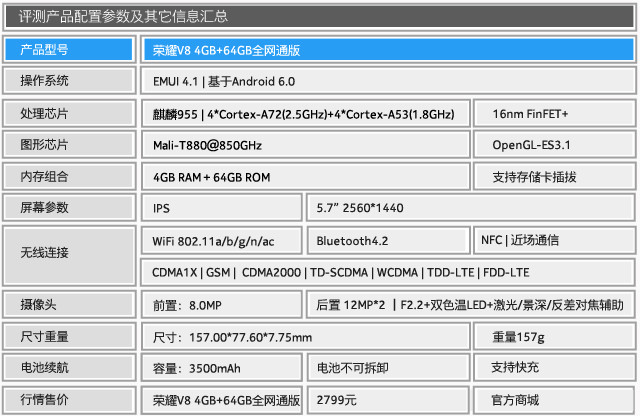Select the 处理芯片 label cell
This screenshot has height=416, width=640.
click(69, 113)
